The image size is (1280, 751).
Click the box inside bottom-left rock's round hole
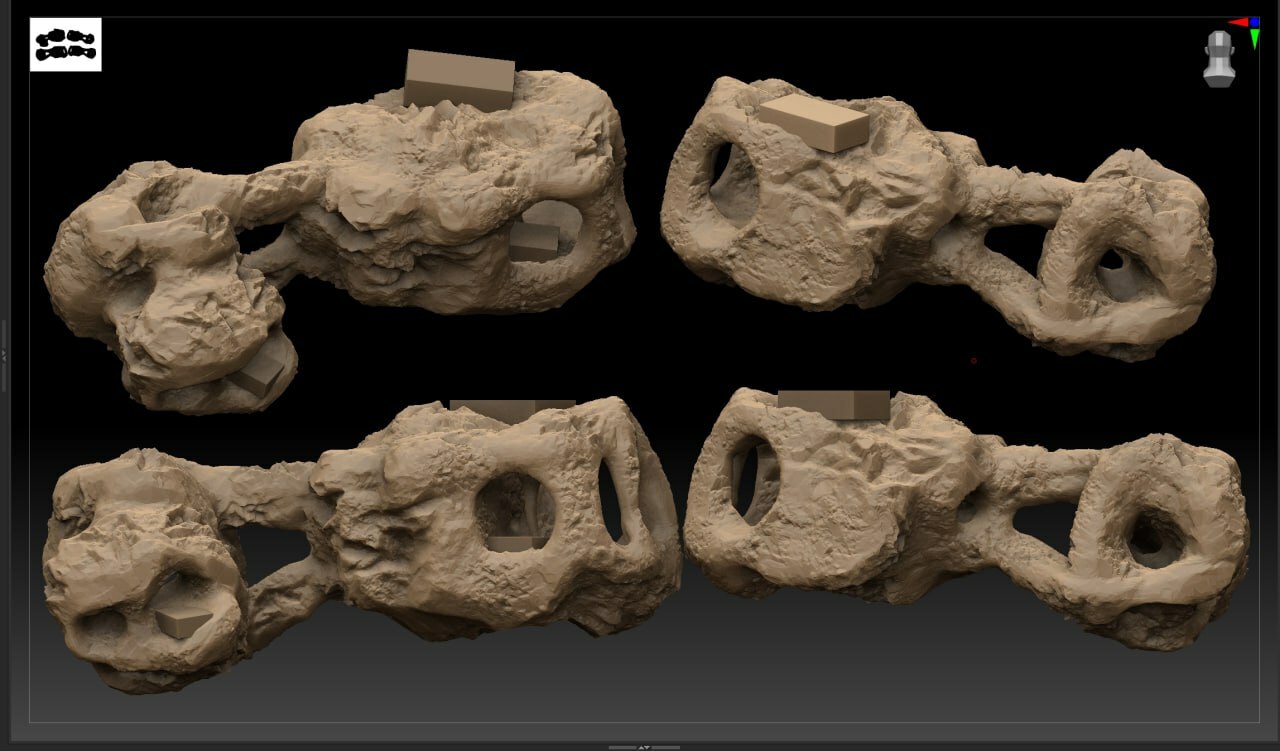pyautogui.click(x=517, y=541)
